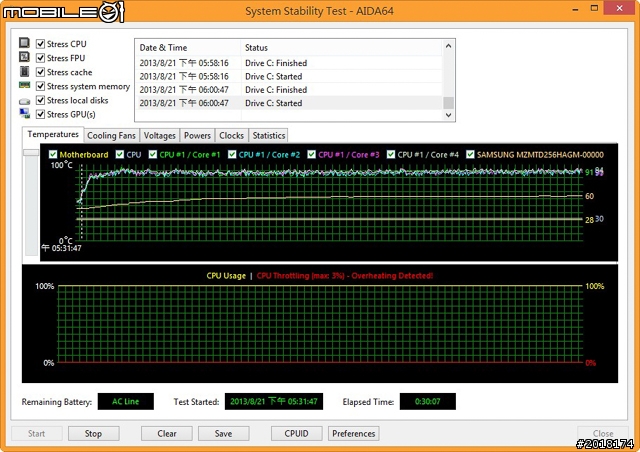This screenshot has height=452, width=640.
Task: Click the disk drive icon beside Stress local disks
Action: coord(24,101)
